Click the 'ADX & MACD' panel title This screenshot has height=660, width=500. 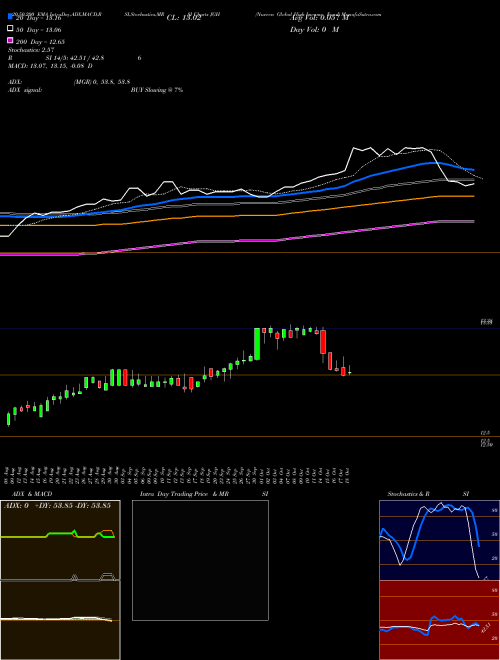(32, 494)
